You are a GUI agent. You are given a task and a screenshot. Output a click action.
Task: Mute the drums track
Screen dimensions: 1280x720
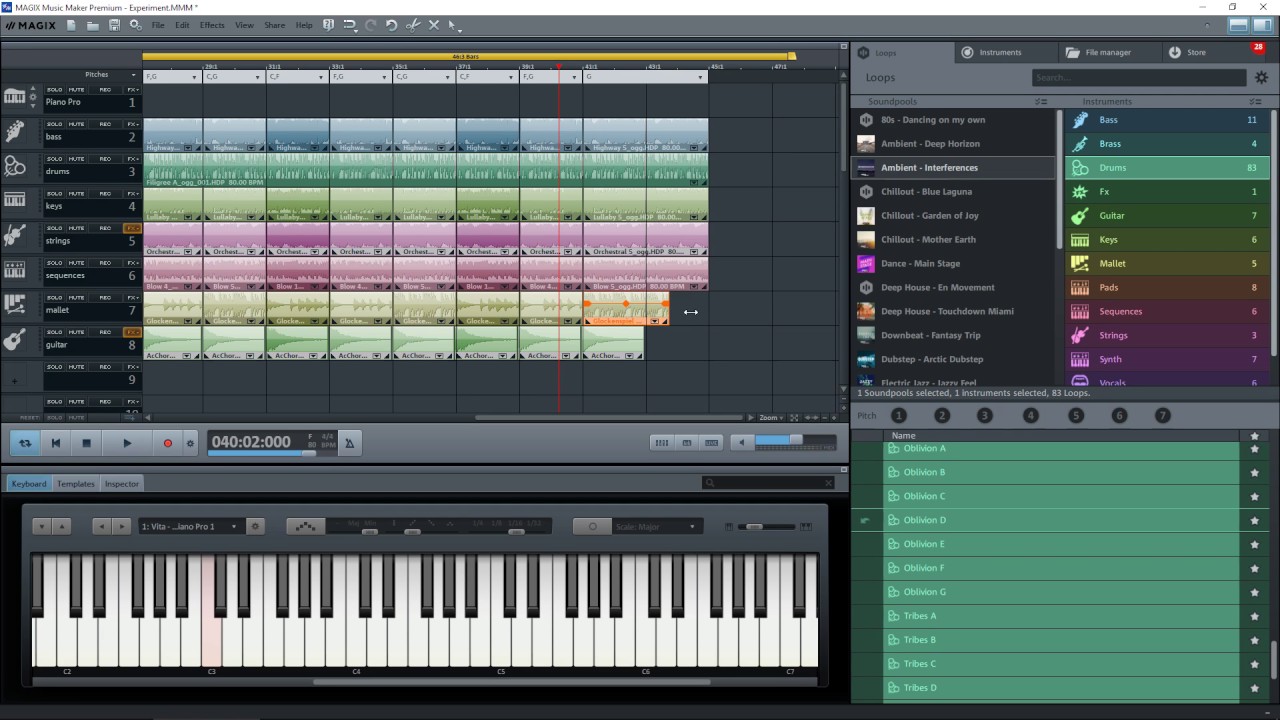pyautogui.click(x=77, y=159)
